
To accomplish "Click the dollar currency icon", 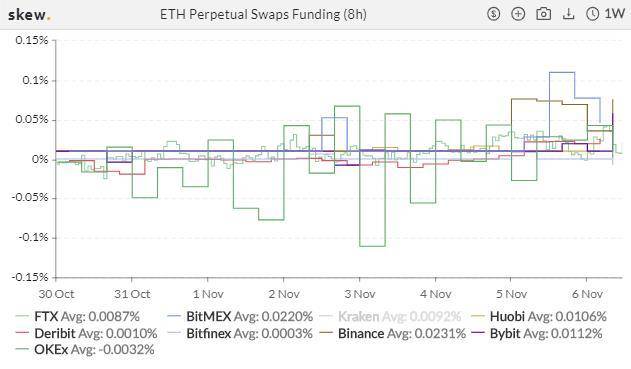I will click(493, 14).
